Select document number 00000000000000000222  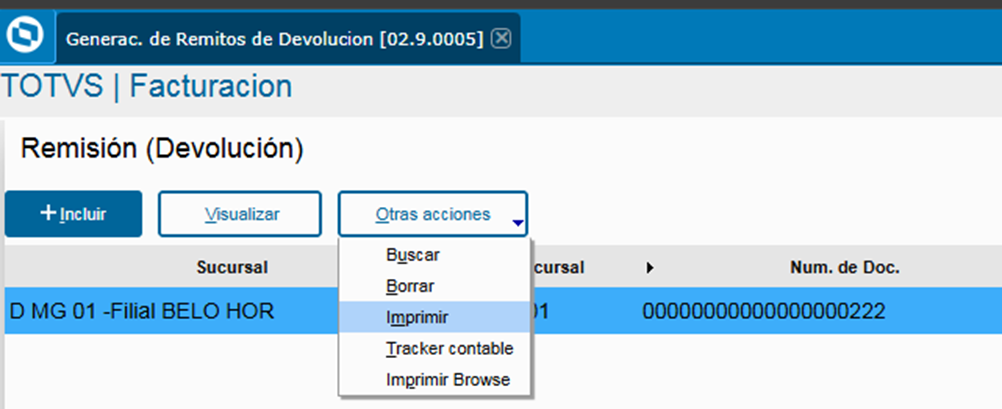(764, 311)
